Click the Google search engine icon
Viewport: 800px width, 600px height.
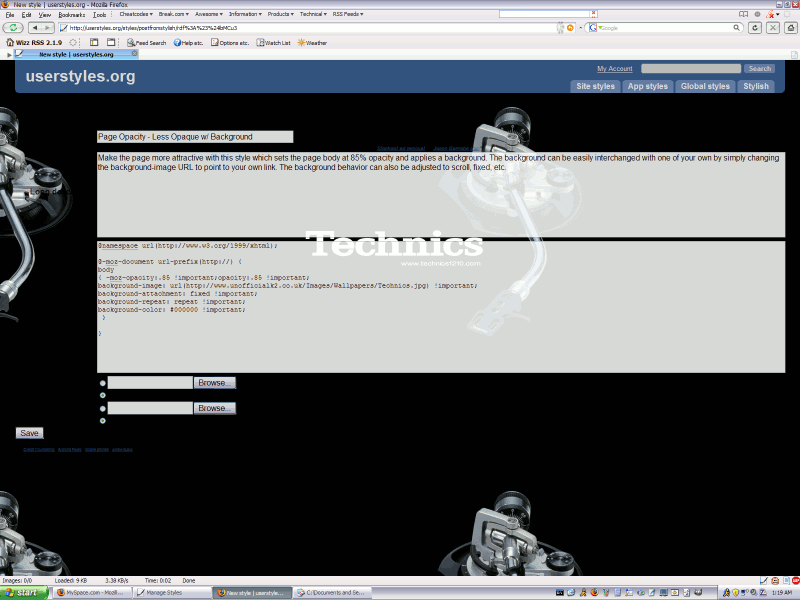592,28
